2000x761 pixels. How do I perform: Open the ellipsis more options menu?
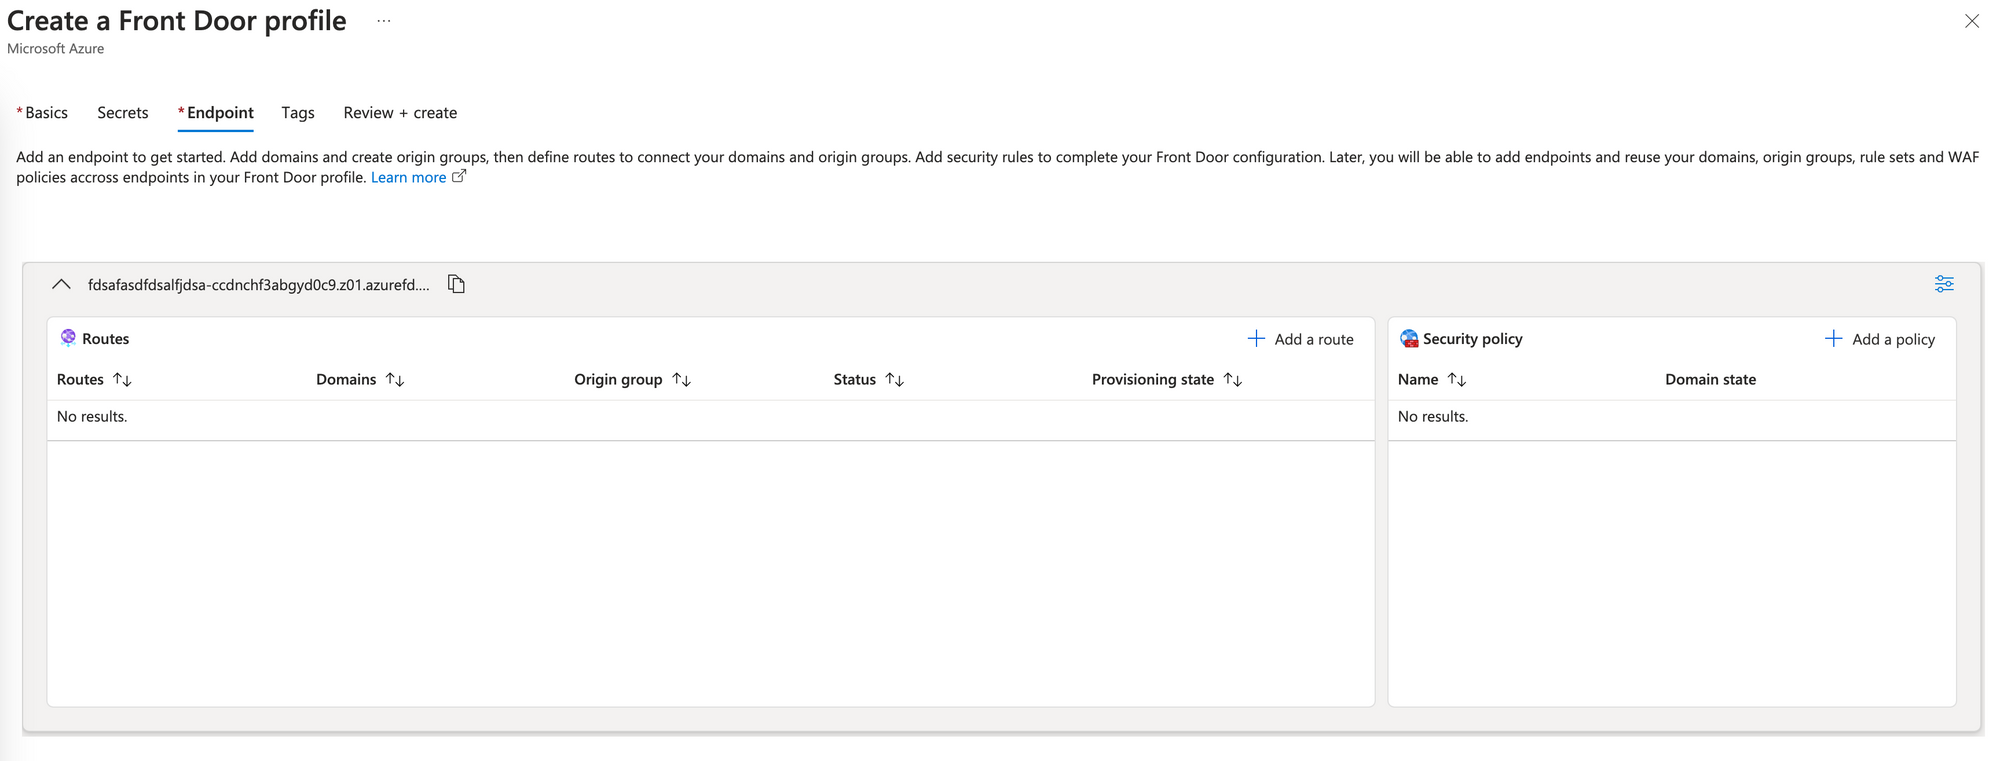click(384, 21)
